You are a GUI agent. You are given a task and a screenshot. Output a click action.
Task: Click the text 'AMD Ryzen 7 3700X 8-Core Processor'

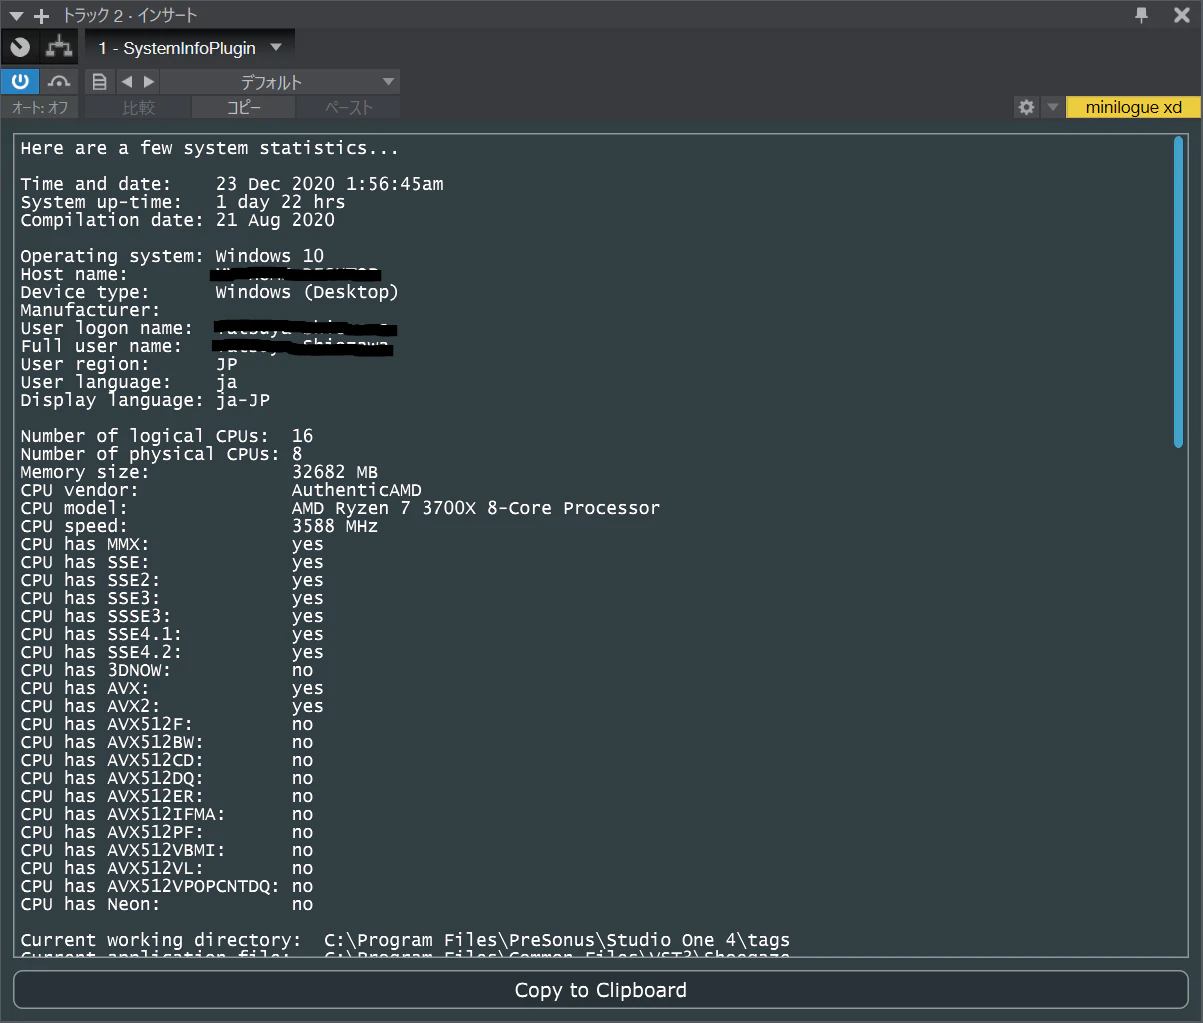476,508
